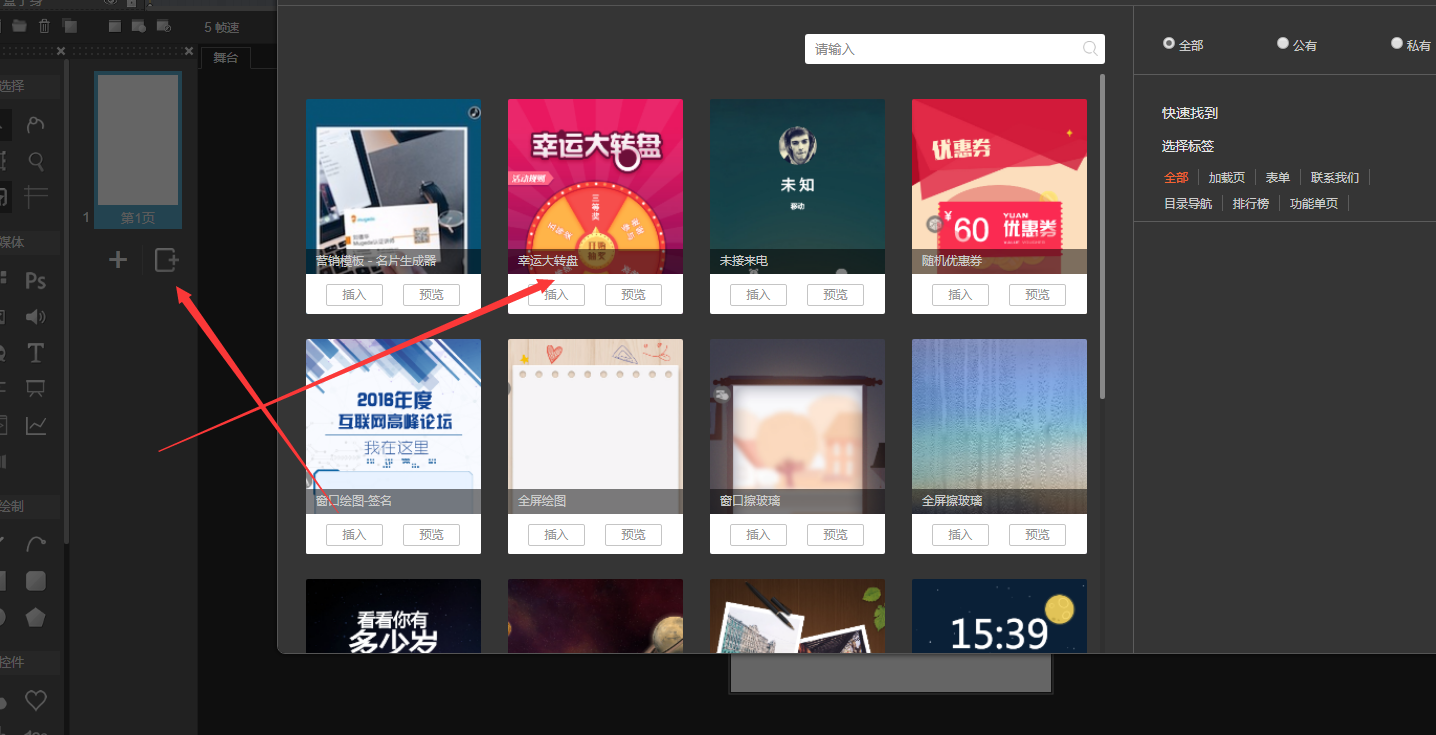Click the music icon on the 名片生成器 template

[x=474, y=111]
